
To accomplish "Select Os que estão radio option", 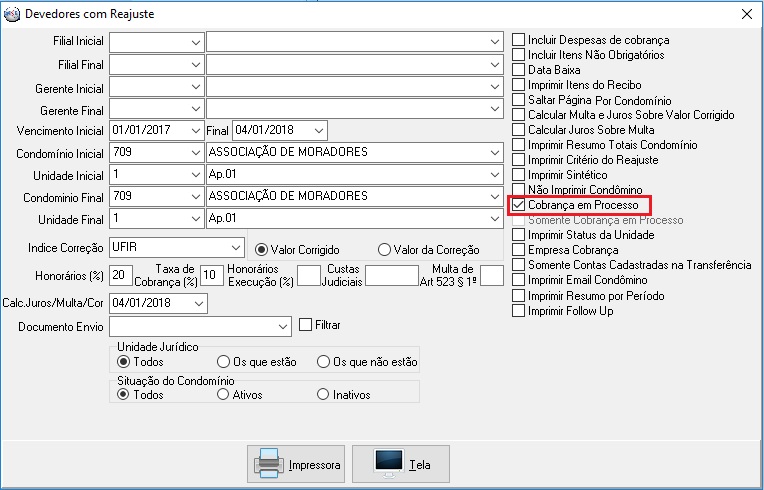I will tap(223, 361).
